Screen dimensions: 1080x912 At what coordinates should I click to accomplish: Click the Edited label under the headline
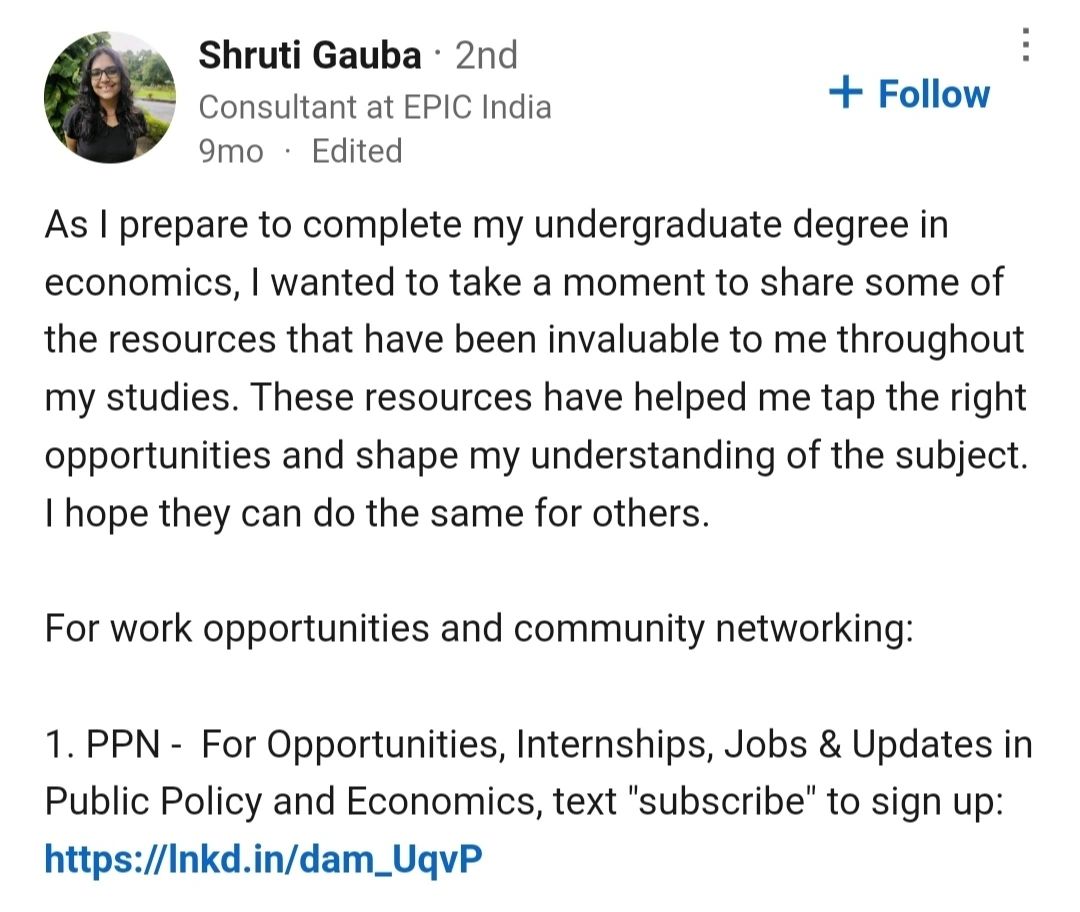tap(357, 151)
